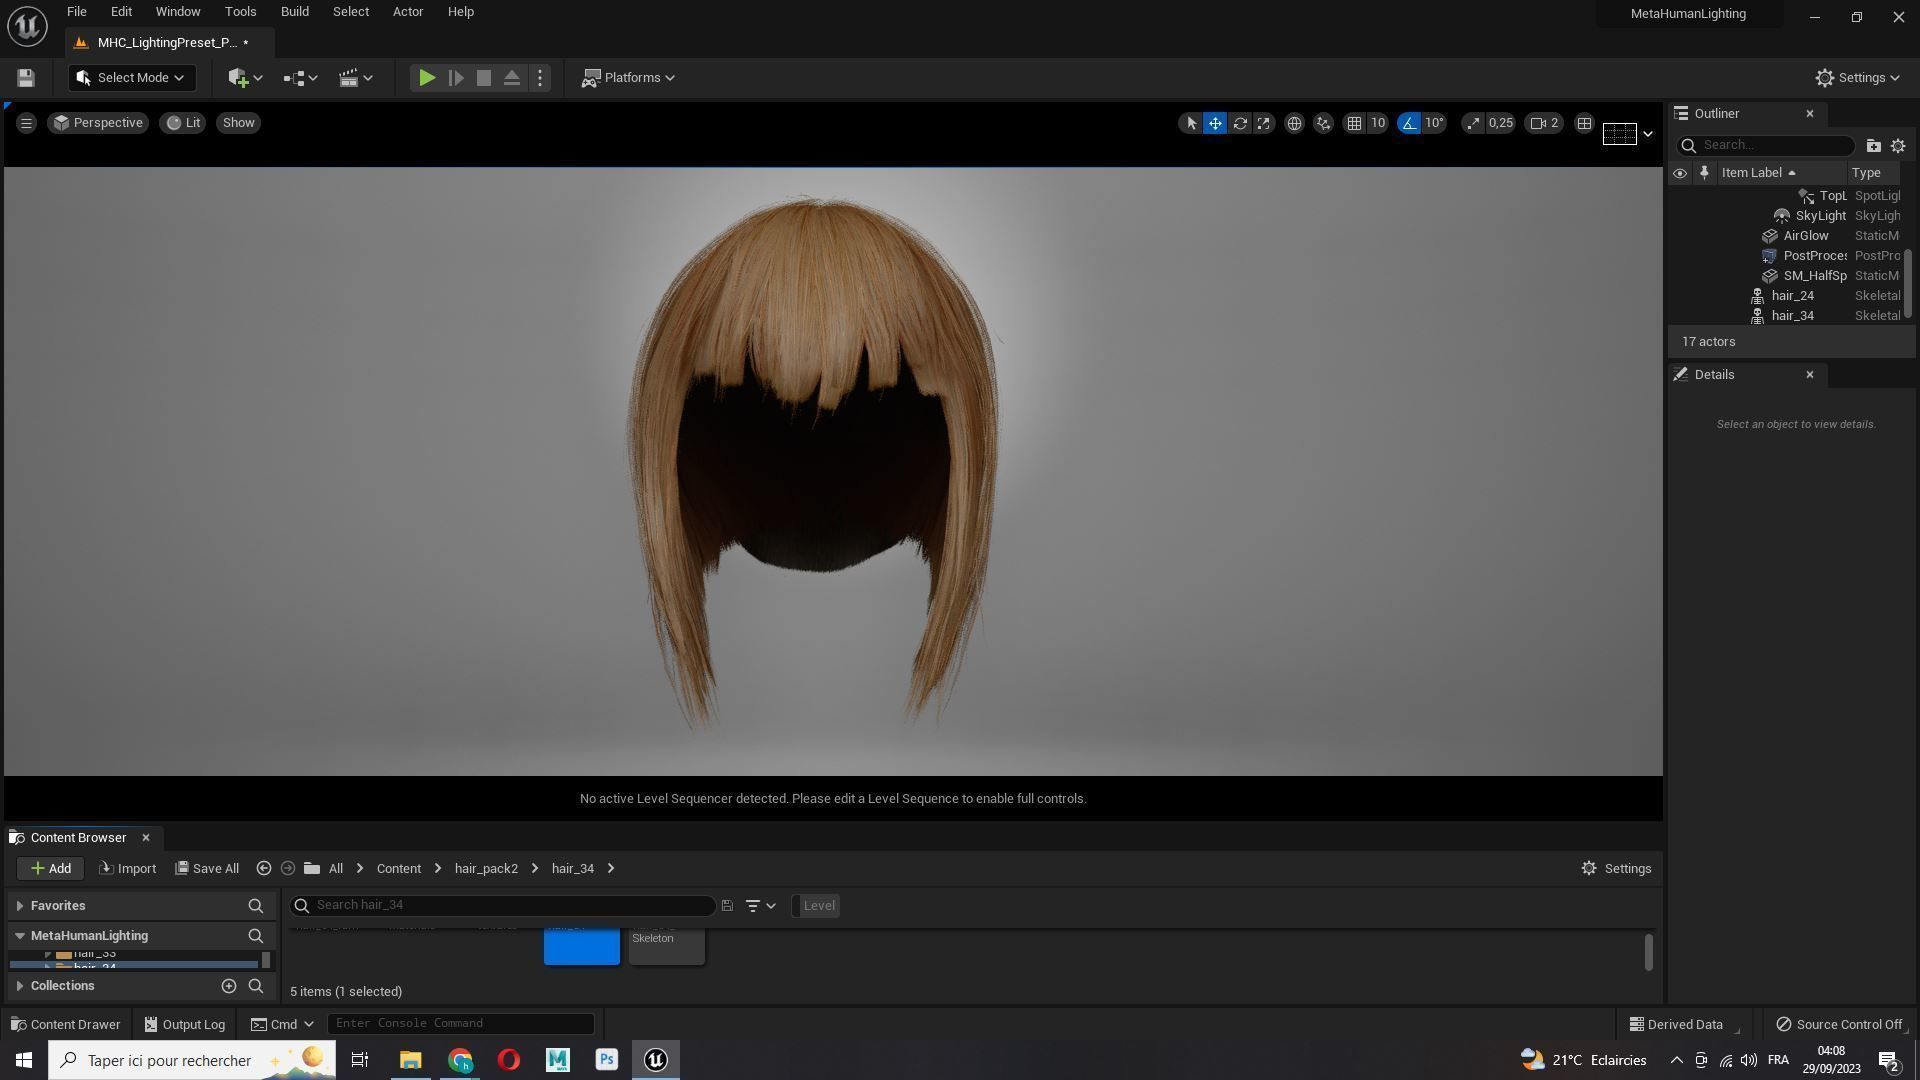Open the hair_pack2 breadcrumb folder
Screen dimensions: 1920x1080
(x=486, y=869)
